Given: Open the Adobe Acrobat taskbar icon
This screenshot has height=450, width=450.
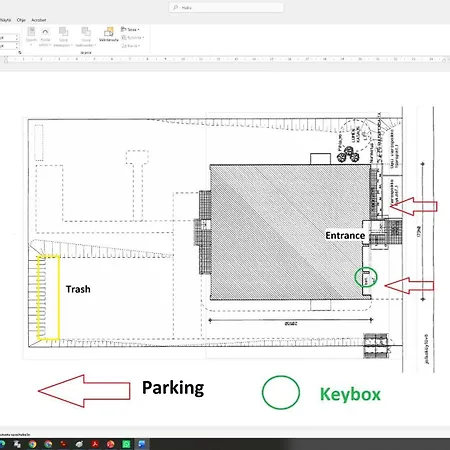Looking at the screenshot, I should [95, 444].
